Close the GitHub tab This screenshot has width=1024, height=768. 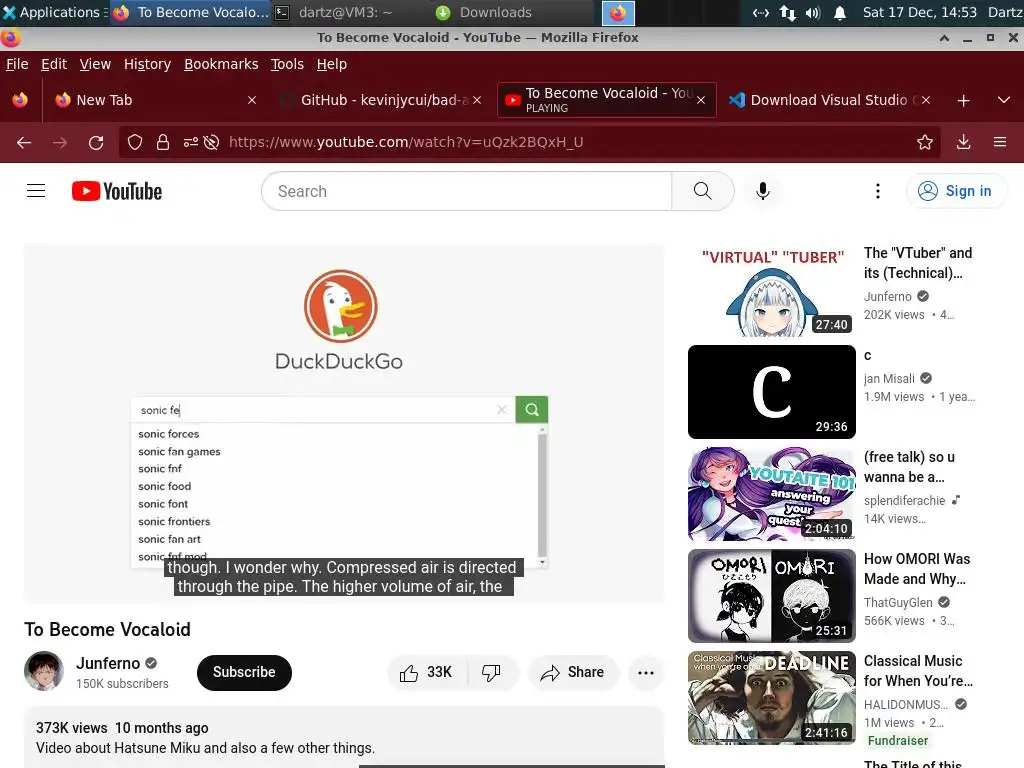[x=477, y=100]
